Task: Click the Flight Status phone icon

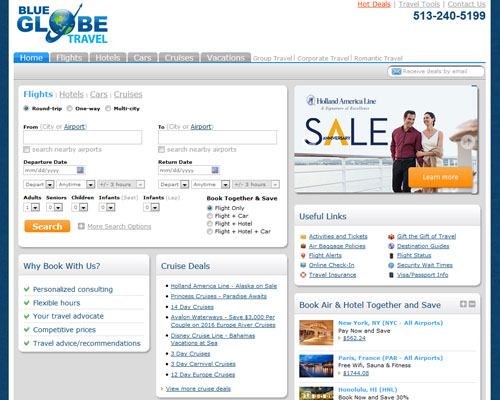Action: pos(391,256)
